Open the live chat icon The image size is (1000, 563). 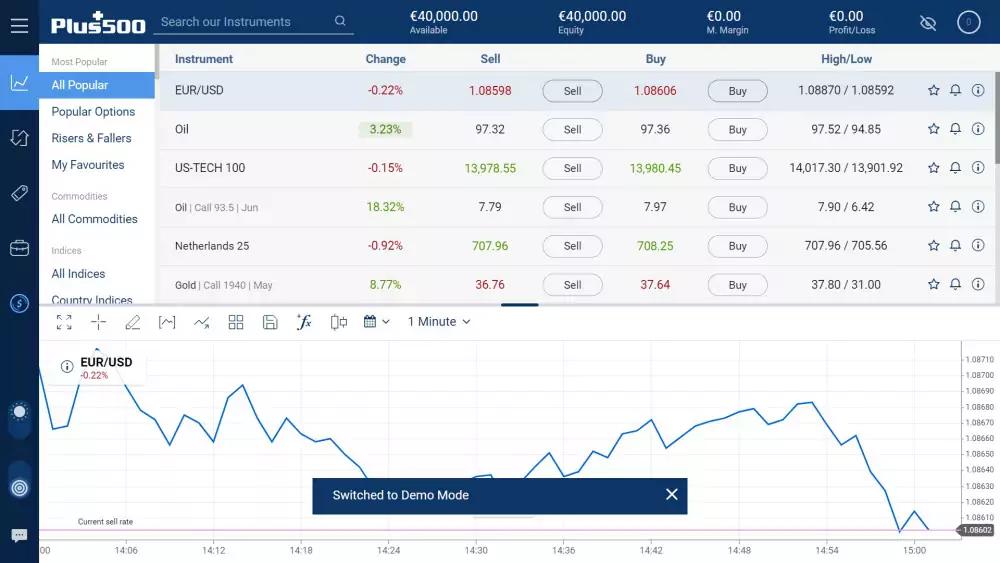pos(19,535)
